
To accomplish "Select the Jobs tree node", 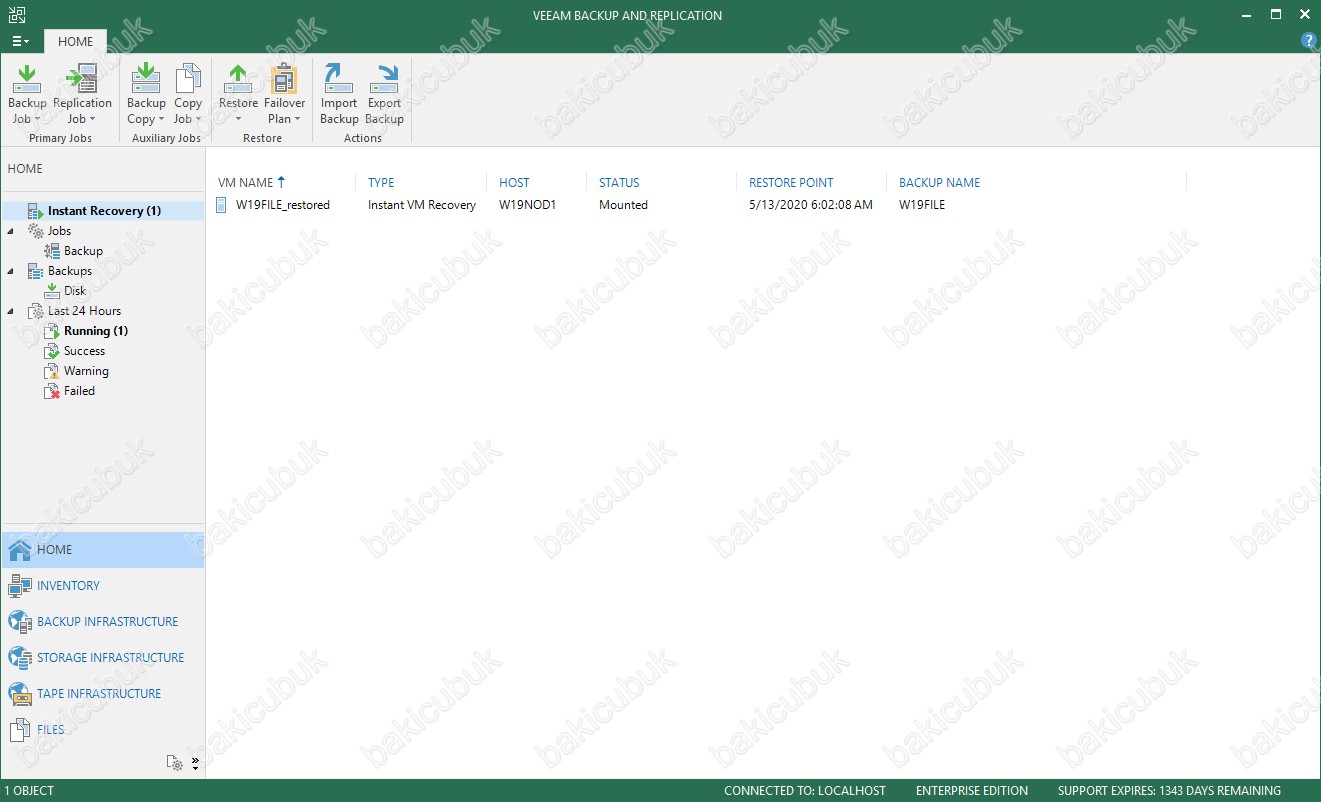I will (x=59, y=231).
